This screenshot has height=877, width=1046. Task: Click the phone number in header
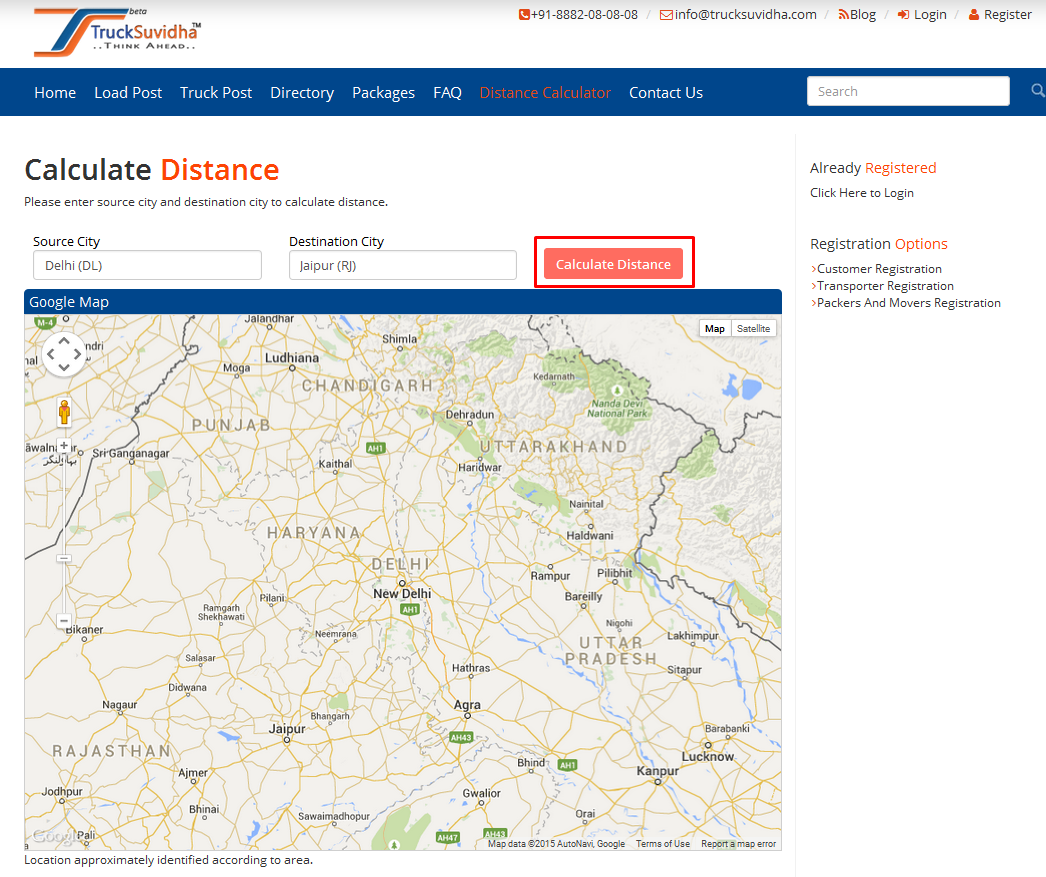coord(578,15)
